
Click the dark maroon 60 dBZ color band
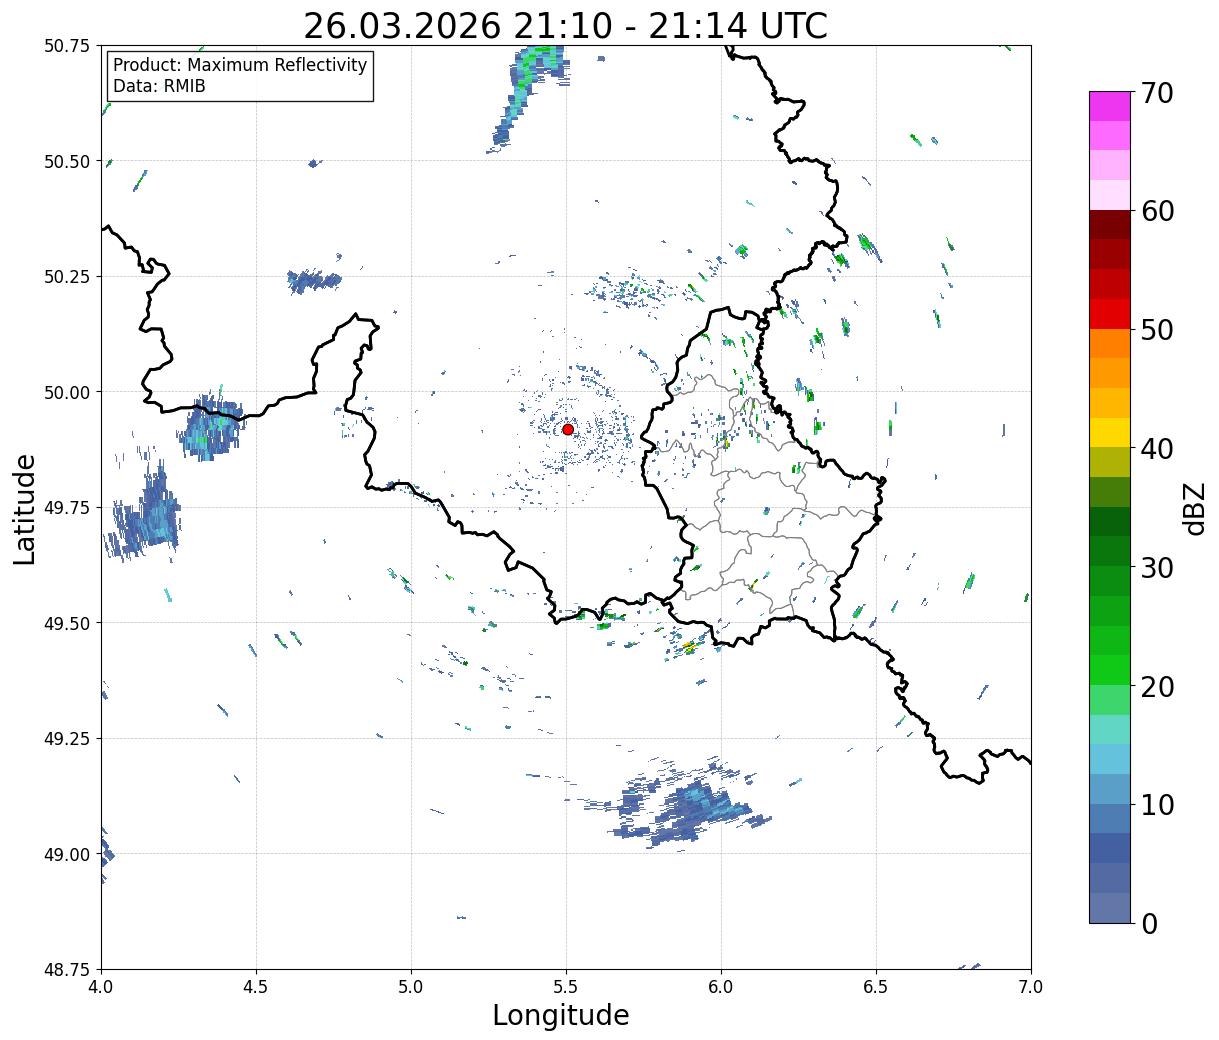click(1109, 225)
